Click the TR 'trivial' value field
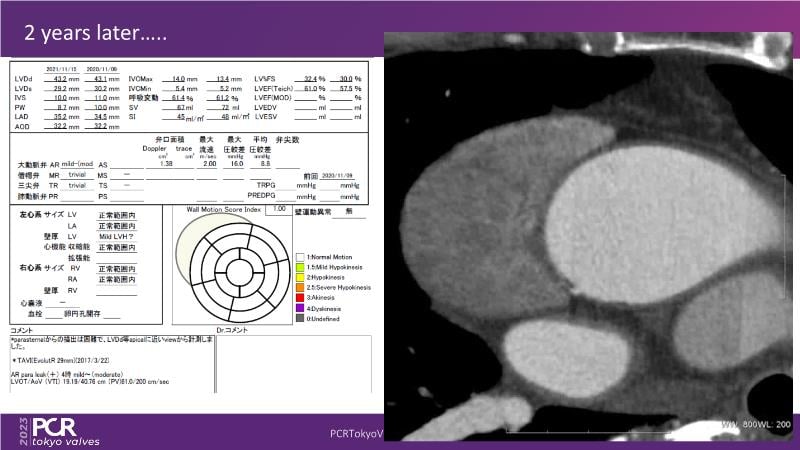Viewport: 800px width, 450px height. tap(77, 184)
